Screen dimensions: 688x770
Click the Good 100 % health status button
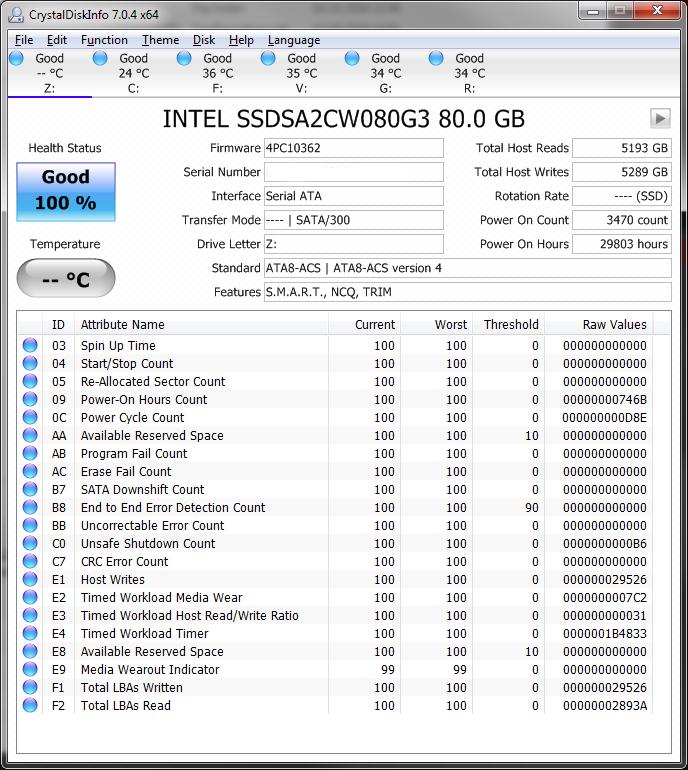[x=66, y=190]
